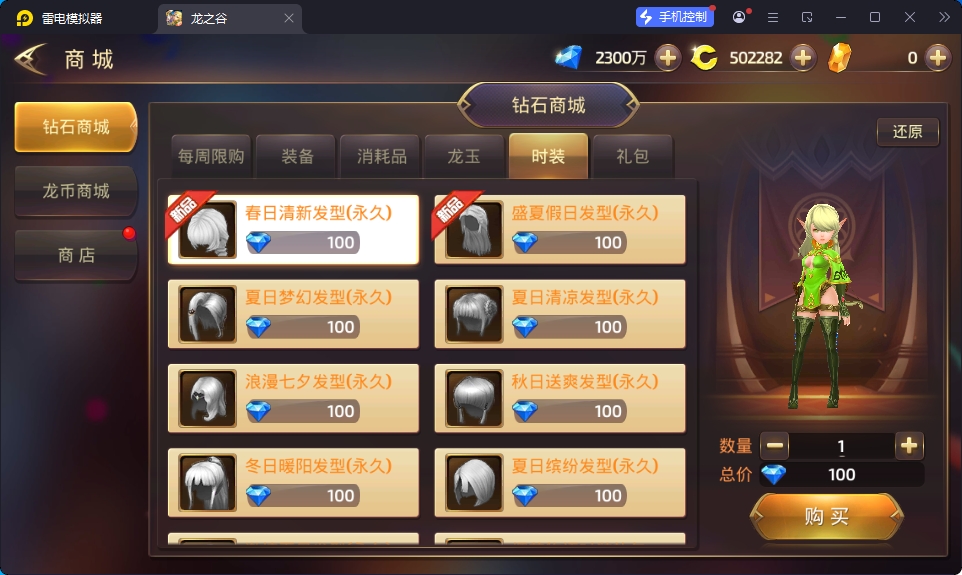Switch to the 装备 equipment tab
Viewport: 962px width, 575px height.
[297, 156]
